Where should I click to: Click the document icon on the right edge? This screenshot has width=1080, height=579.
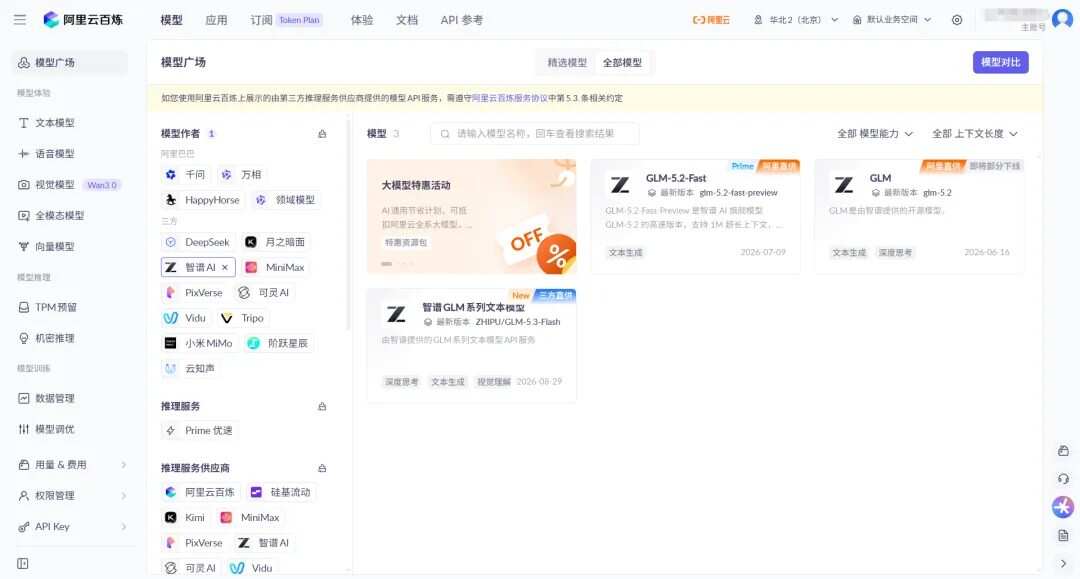pyautogui.click(x=1063, y=535)
